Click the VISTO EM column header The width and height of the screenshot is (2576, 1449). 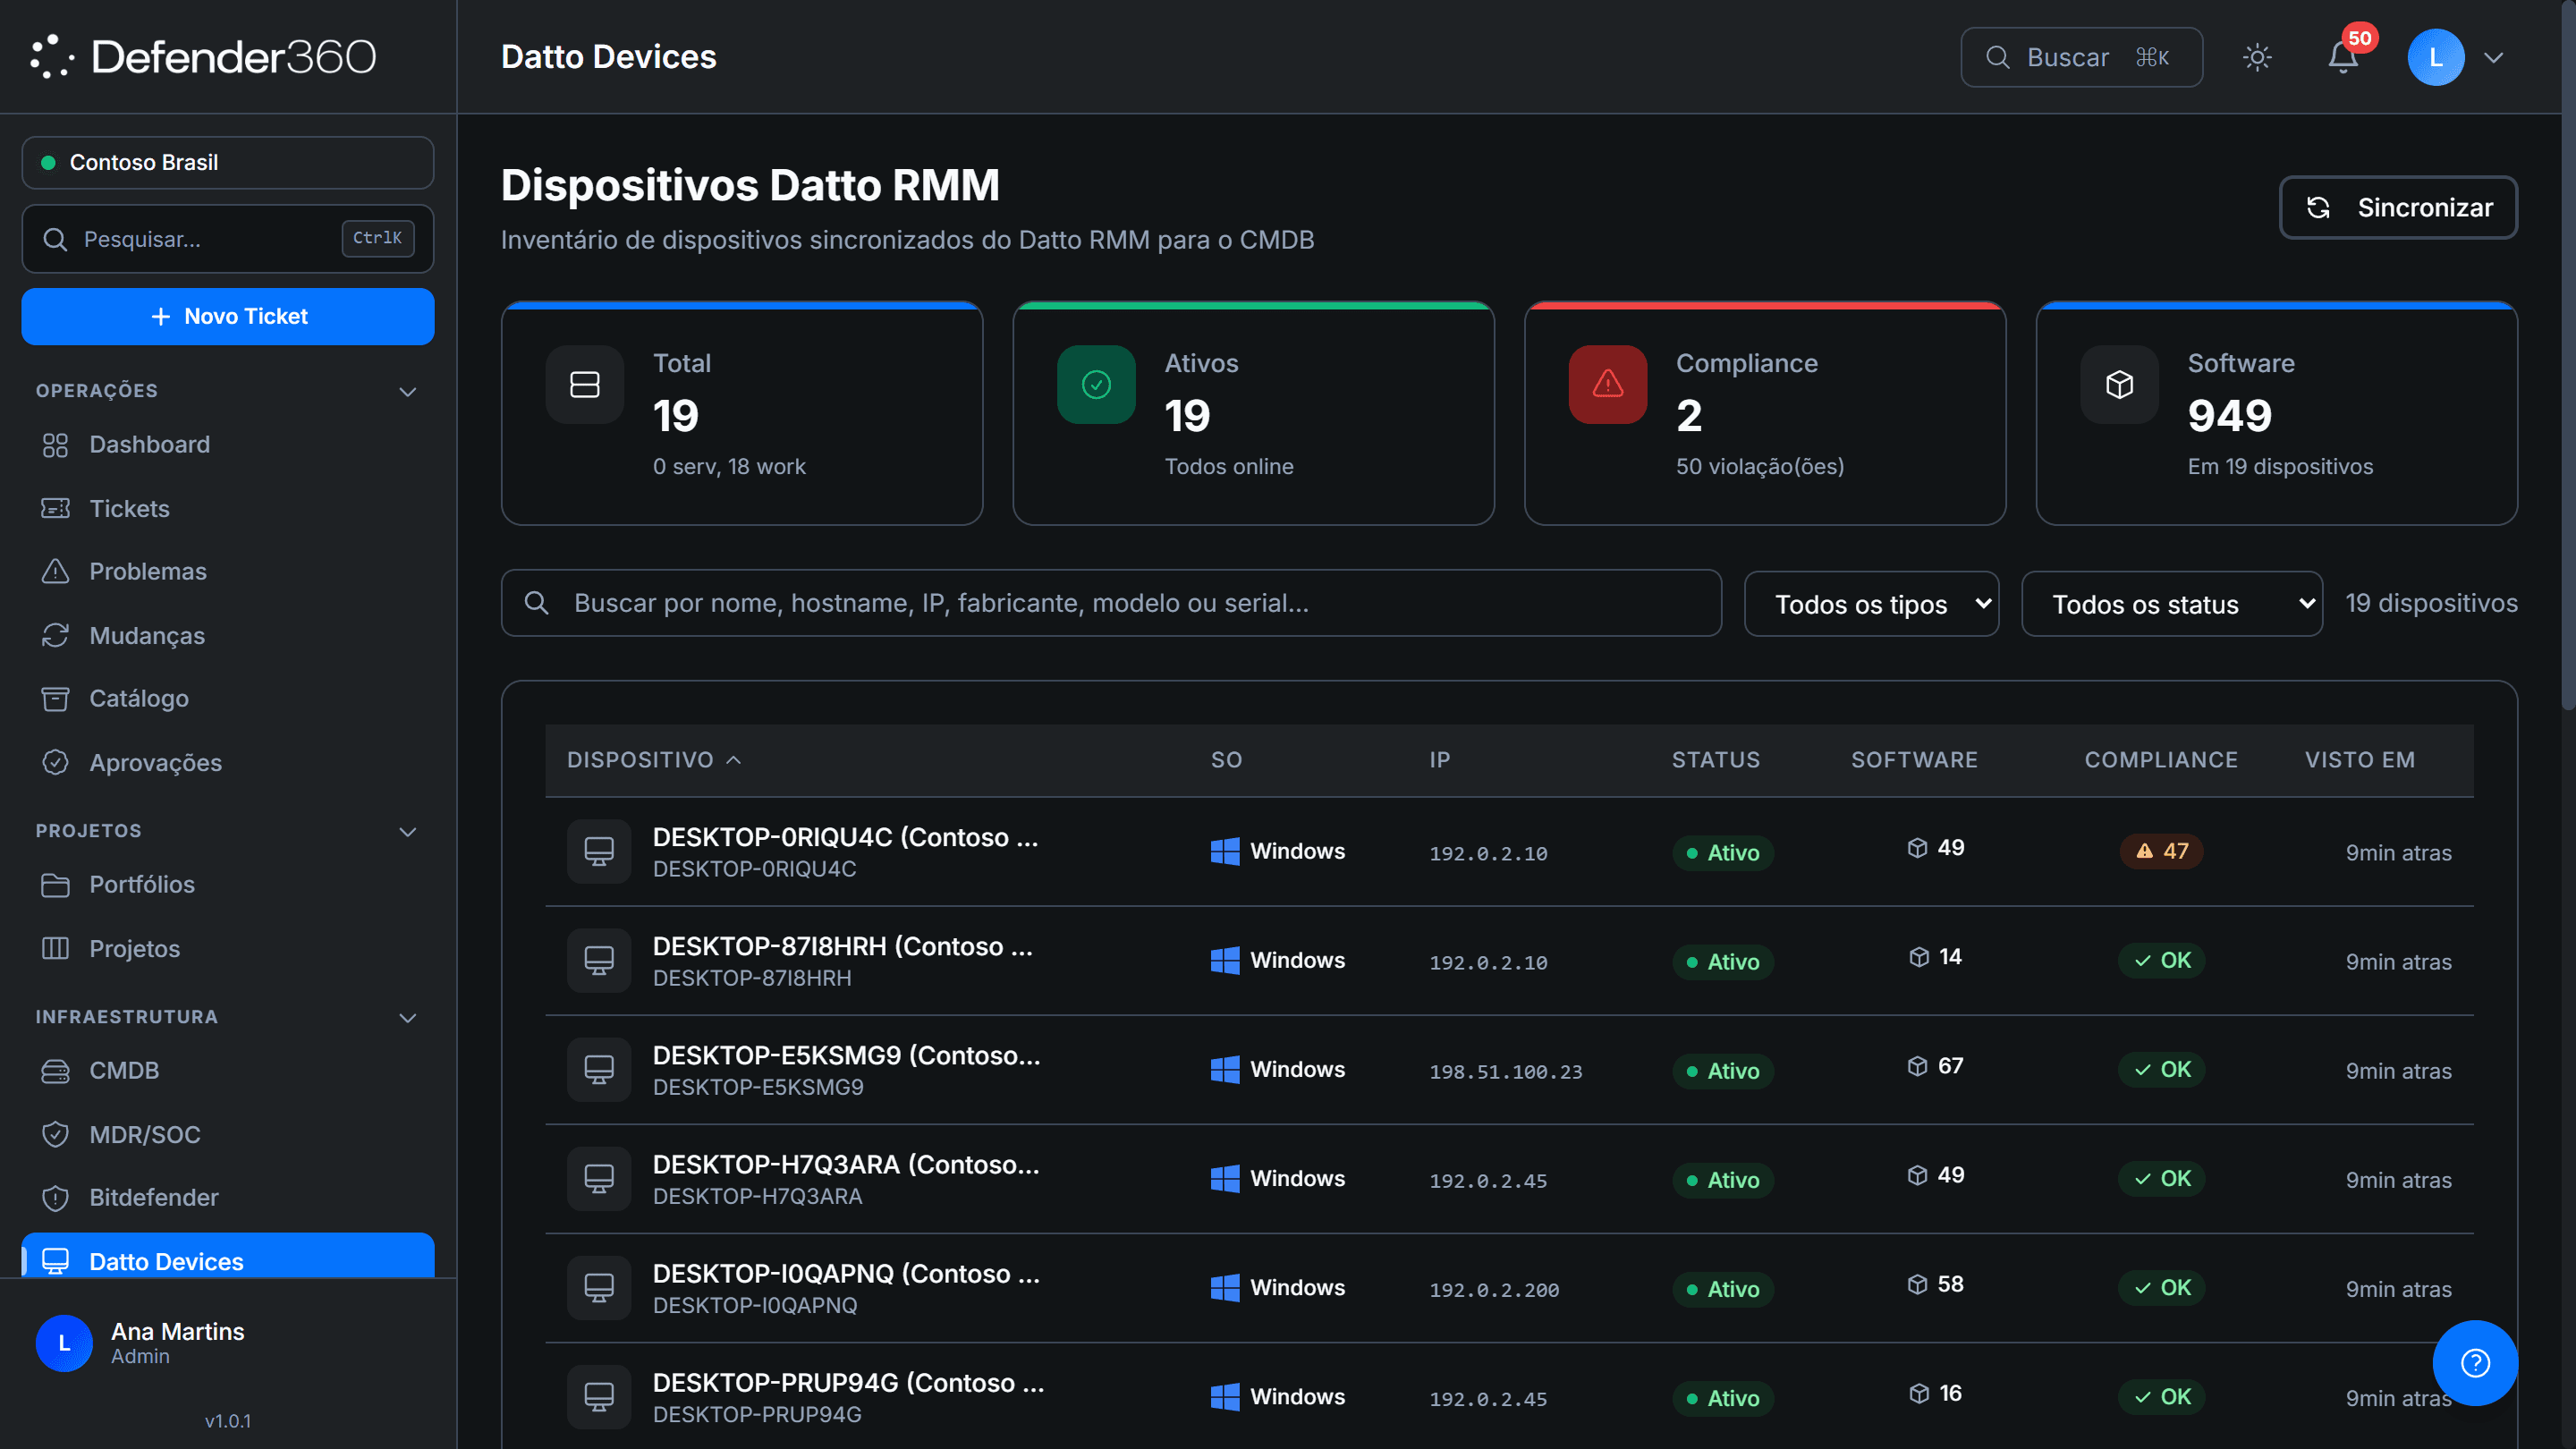point(2360,760)
